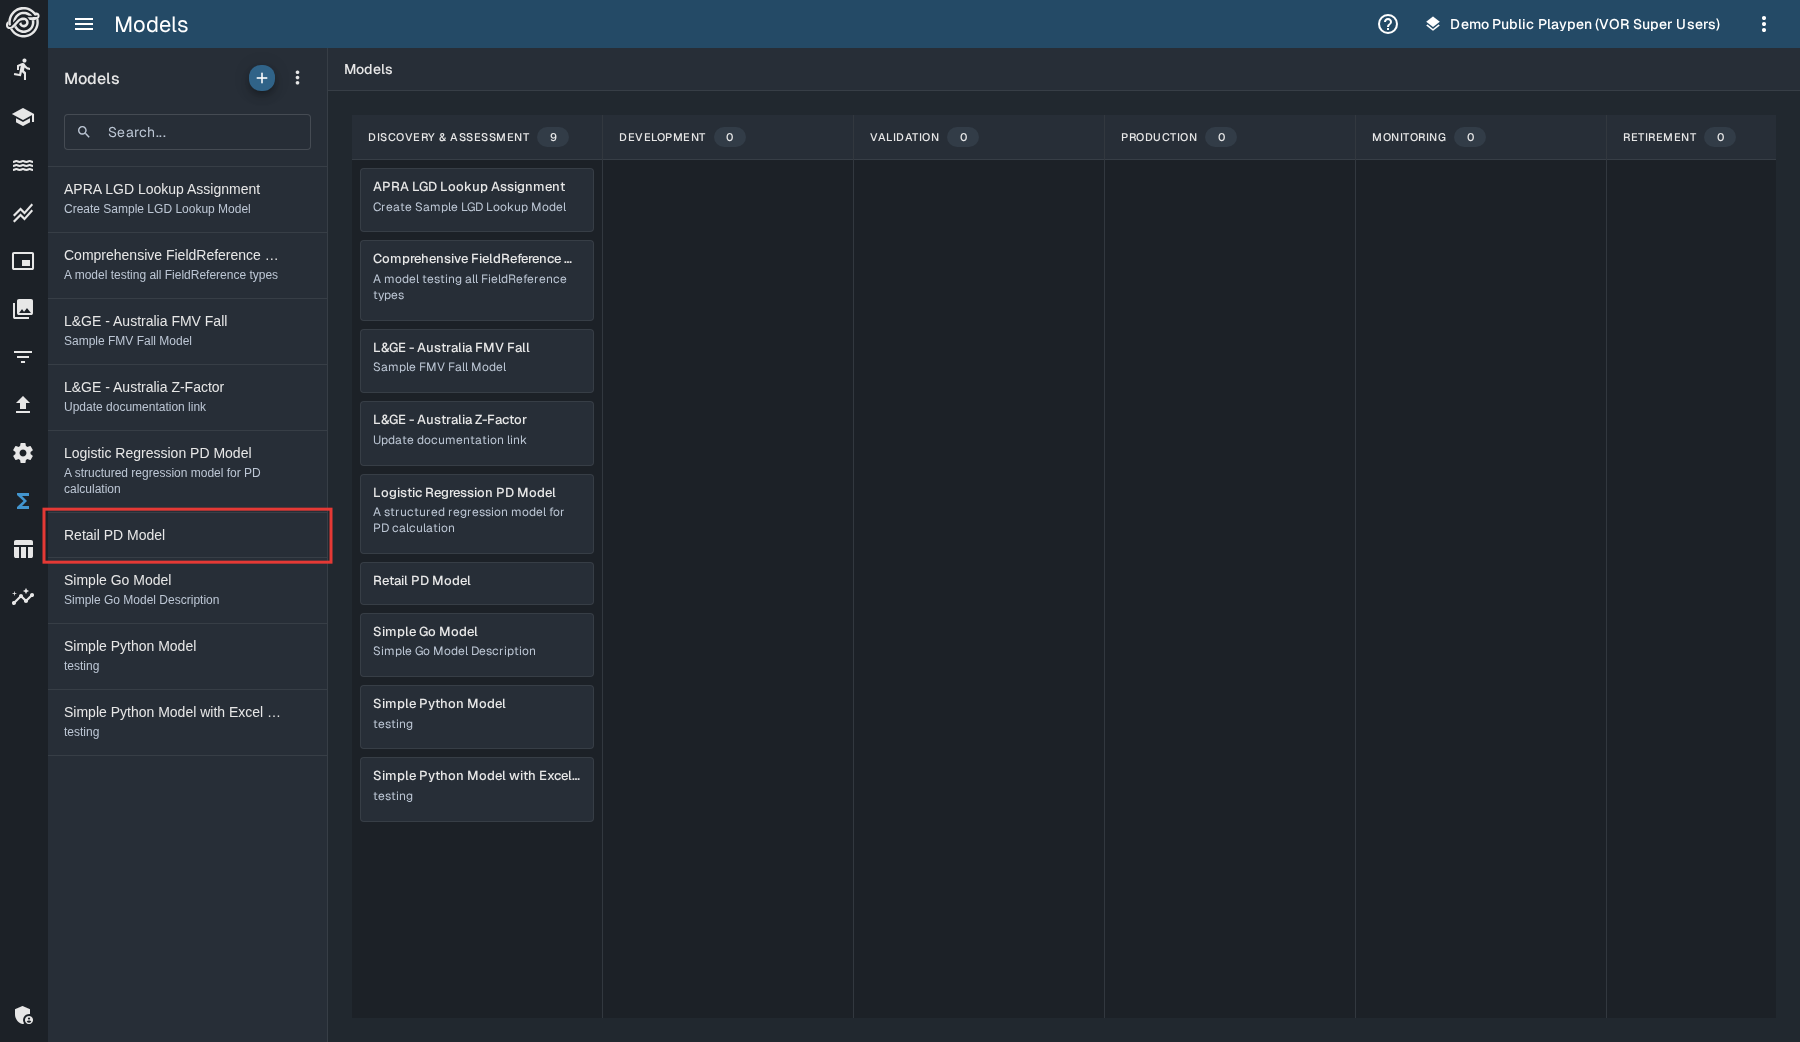Open the upload icon in sidebar

(x=23, y=405)
